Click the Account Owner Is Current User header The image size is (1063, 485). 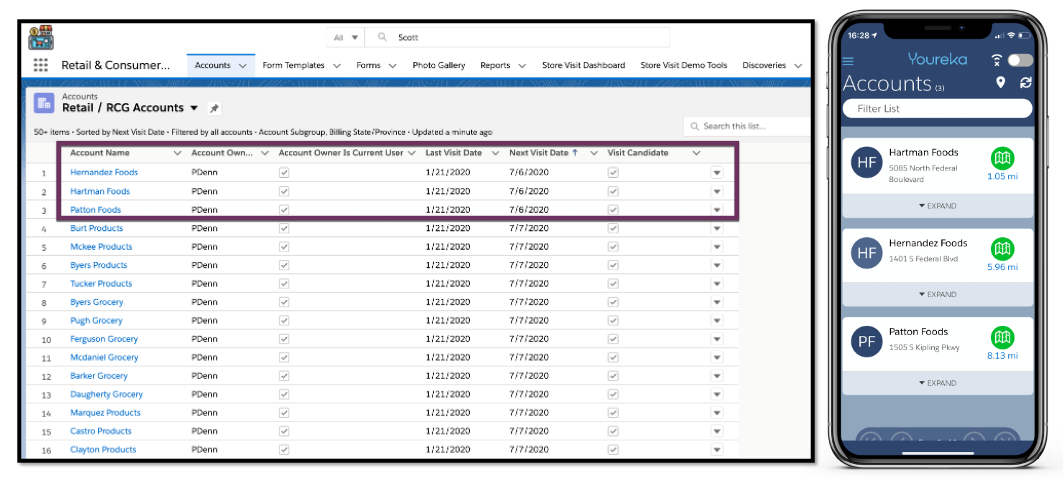coord(341,153)
